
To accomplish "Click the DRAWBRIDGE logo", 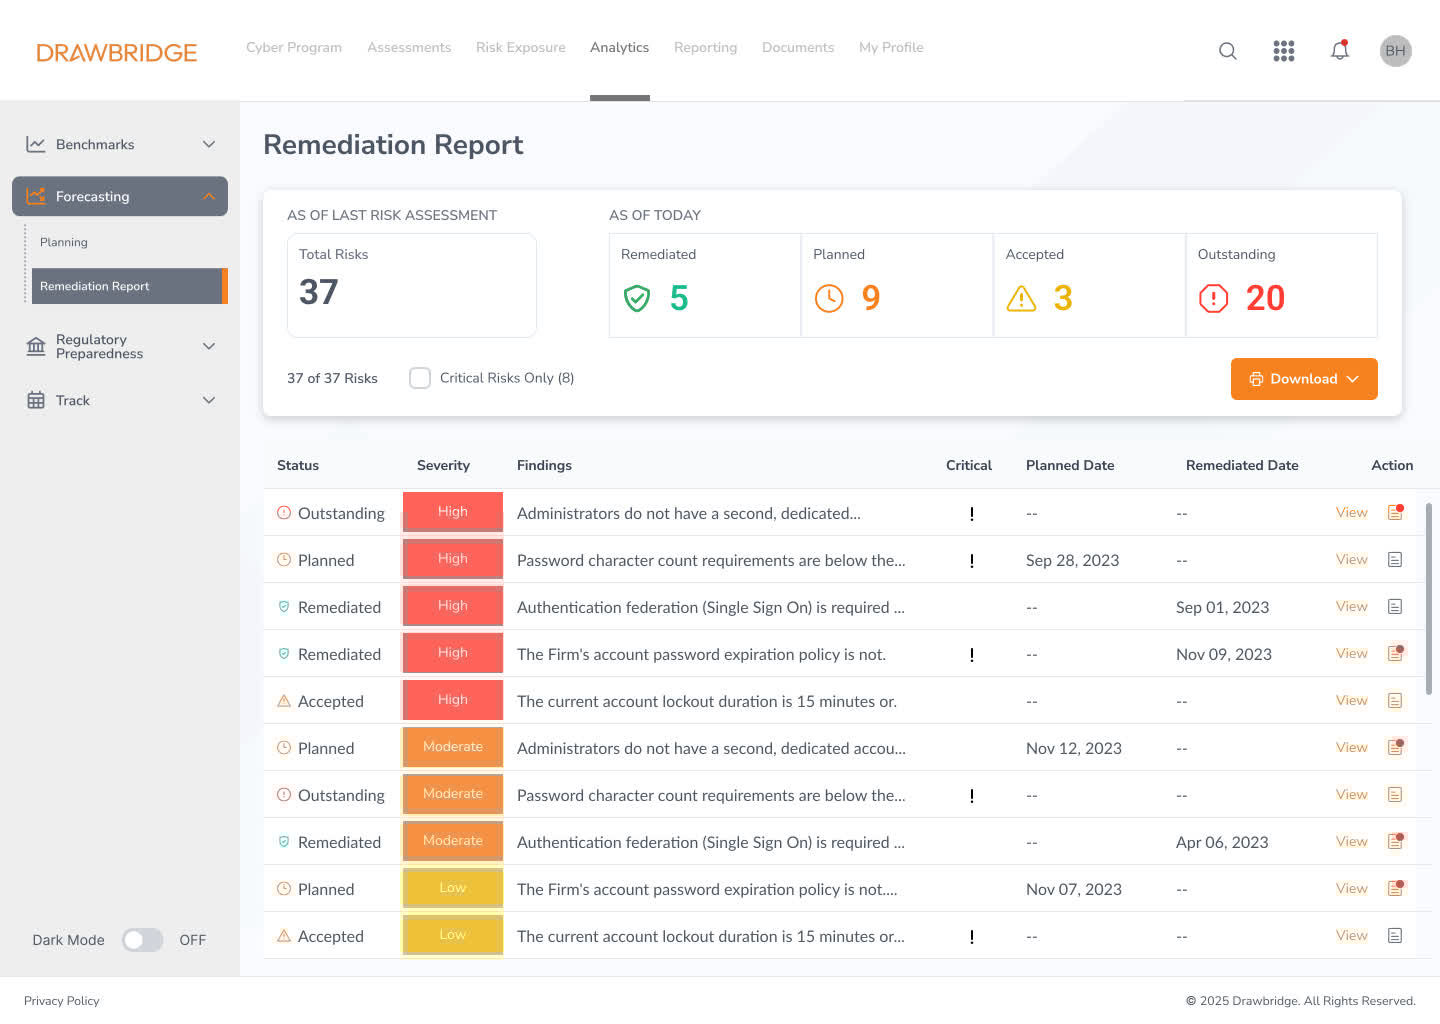I will pos(117,52).
